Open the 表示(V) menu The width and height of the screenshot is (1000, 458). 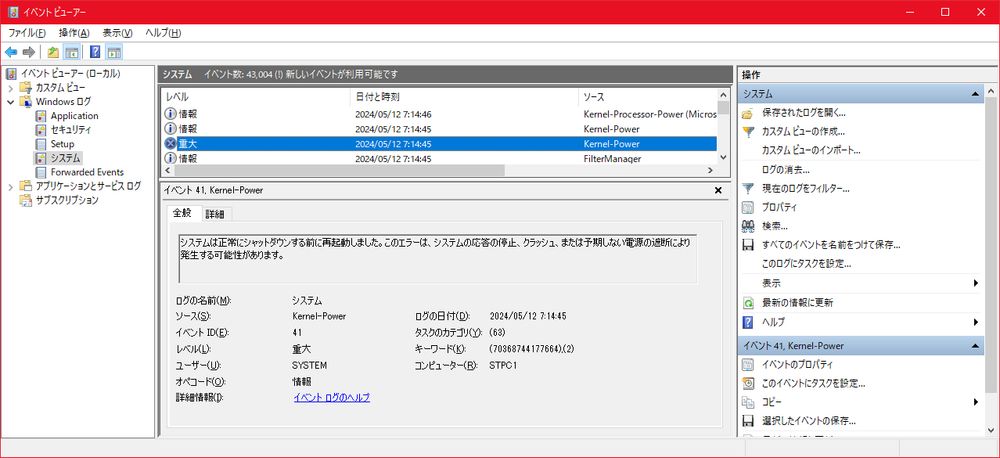tap(117, 33)
